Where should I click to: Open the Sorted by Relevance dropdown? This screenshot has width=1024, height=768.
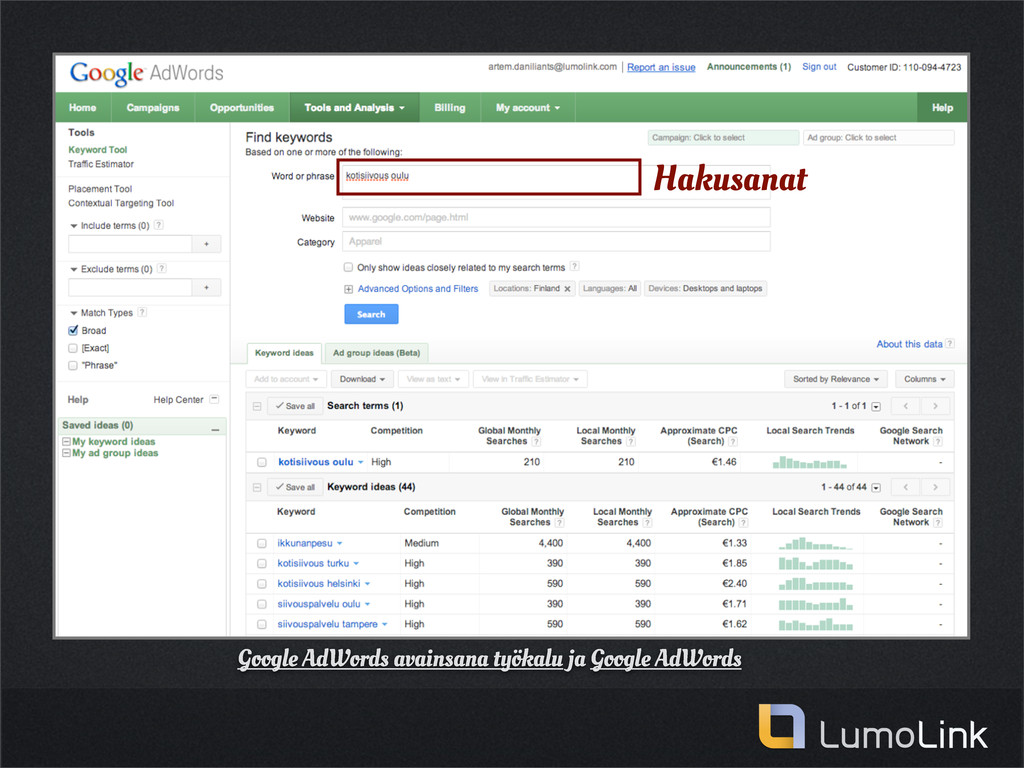coord(836,379)
